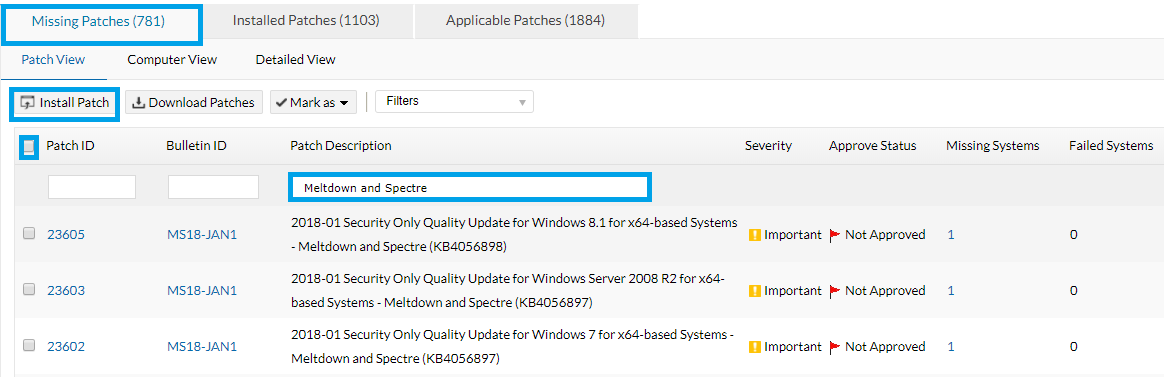Click the Not Approved flag for patch 23605
The height and width of the screenshot is (377, 1164).
[834, 235]
